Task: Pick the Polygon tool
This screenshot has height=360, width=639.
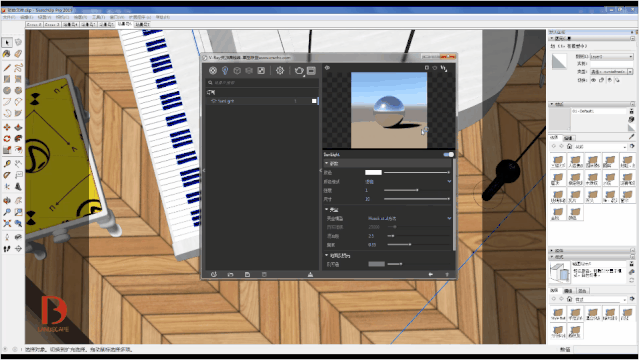Action: pyautogui.click(x=18, y=91)
